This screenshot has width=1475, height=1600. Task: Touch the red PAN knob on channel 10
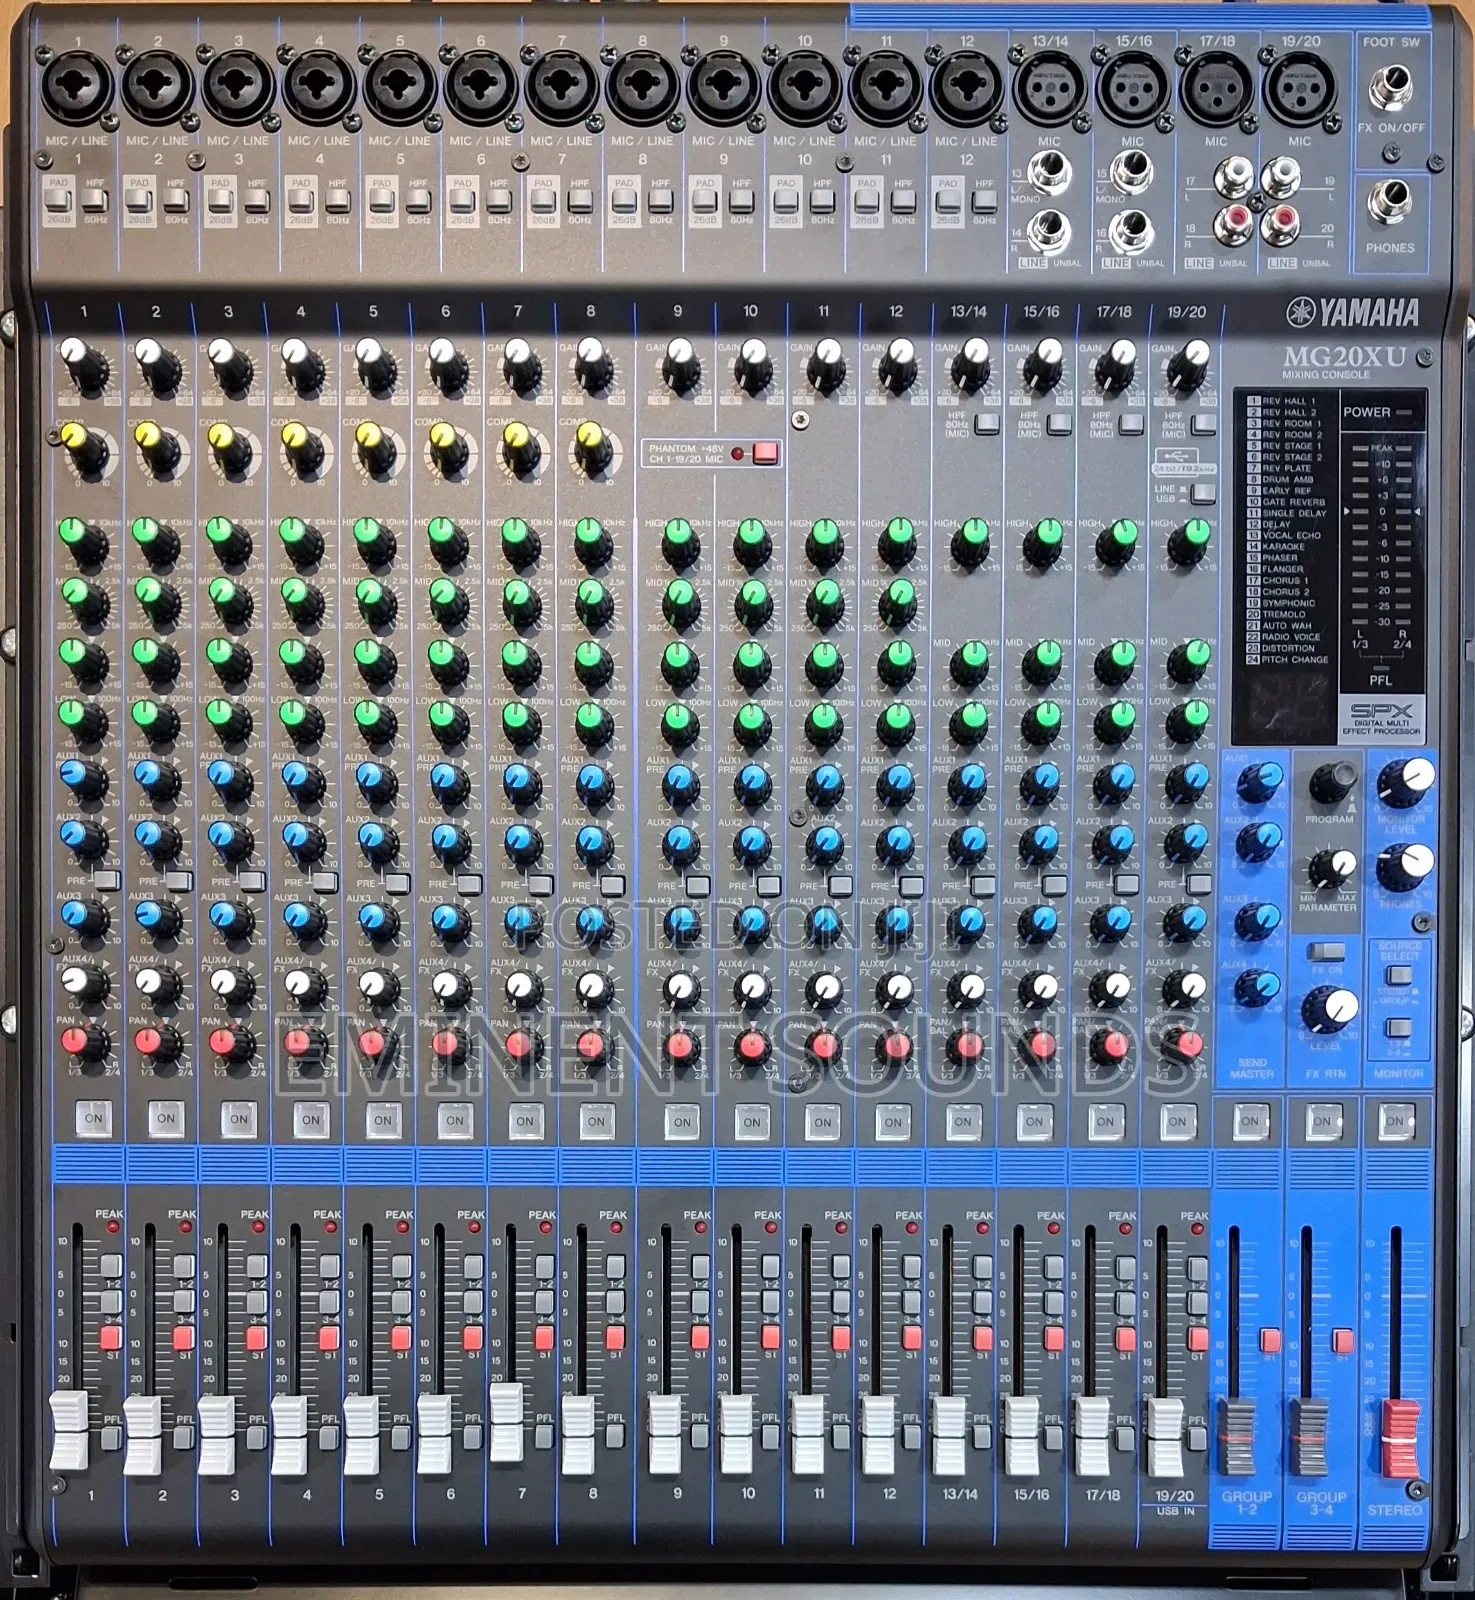click(752, 1047)
